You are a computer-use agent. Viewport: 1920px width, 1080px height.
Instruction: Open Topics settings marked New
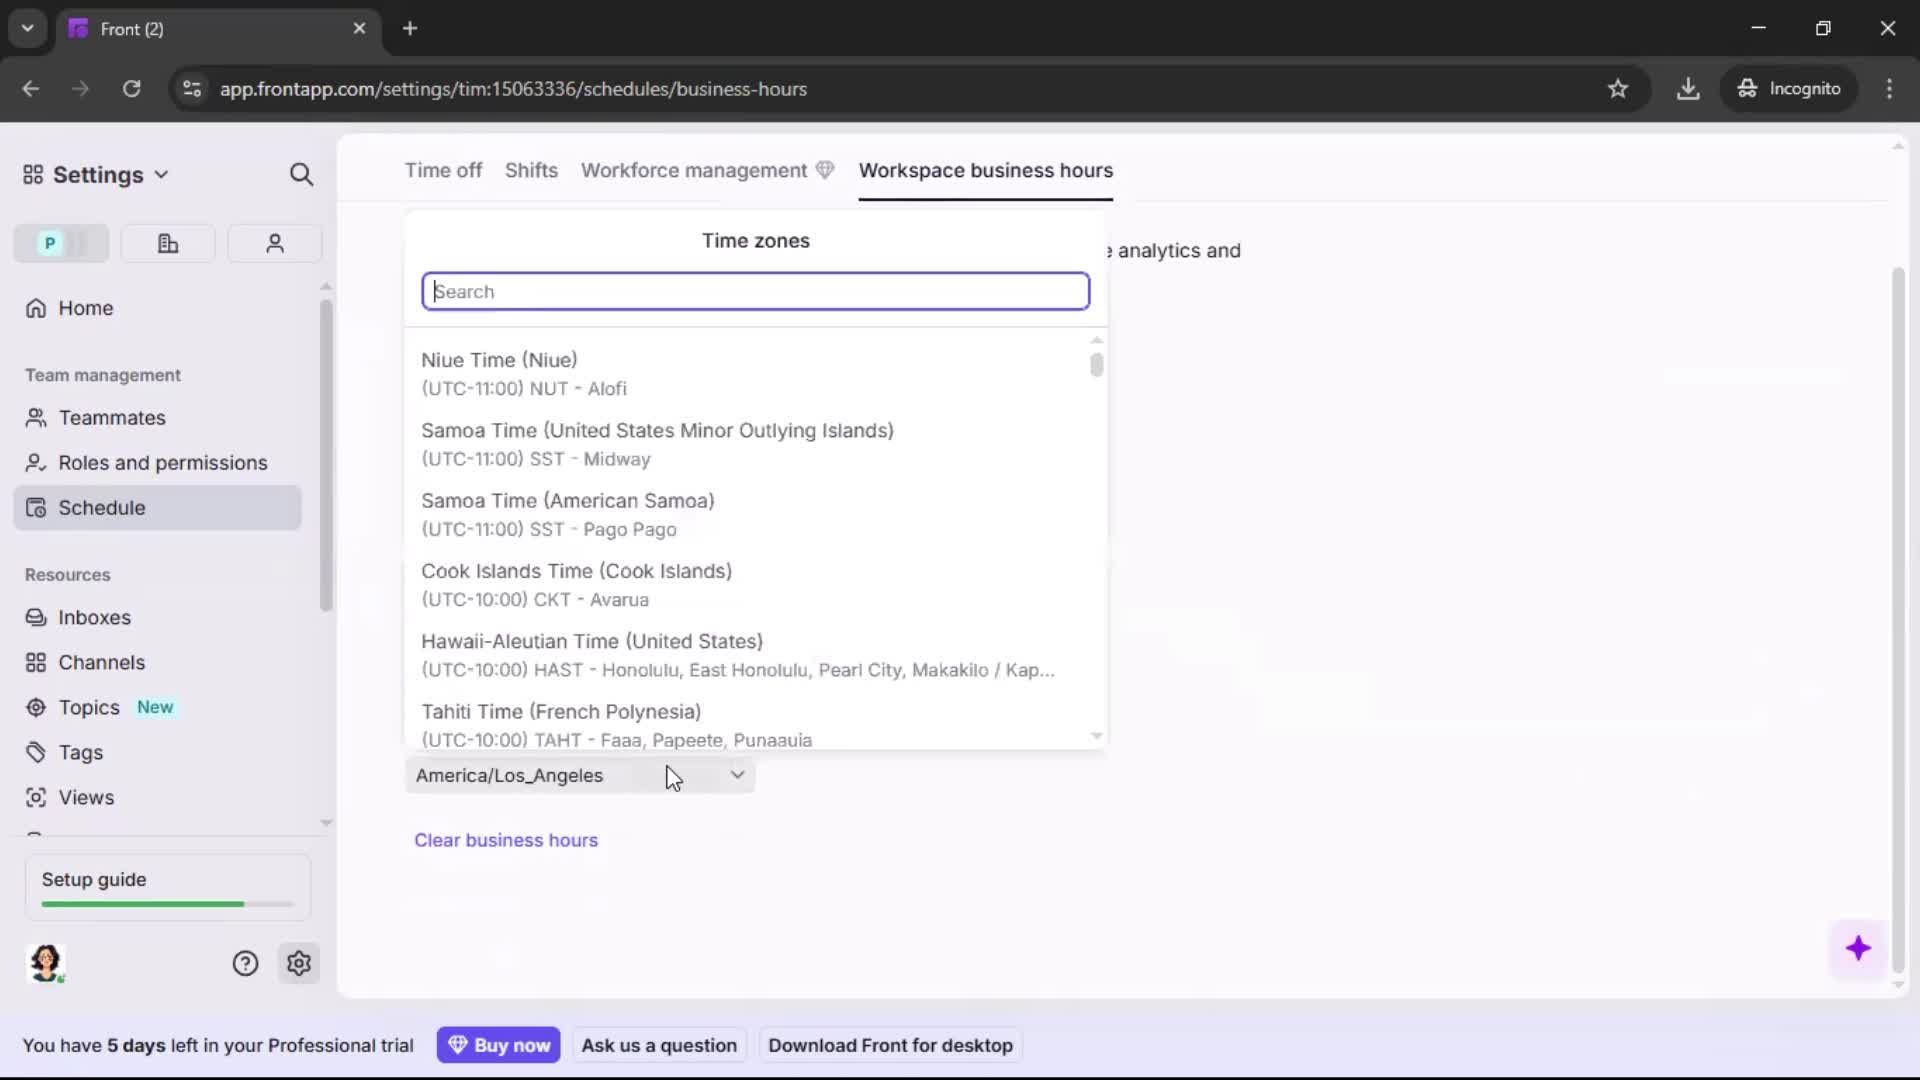tap(86, 707)
